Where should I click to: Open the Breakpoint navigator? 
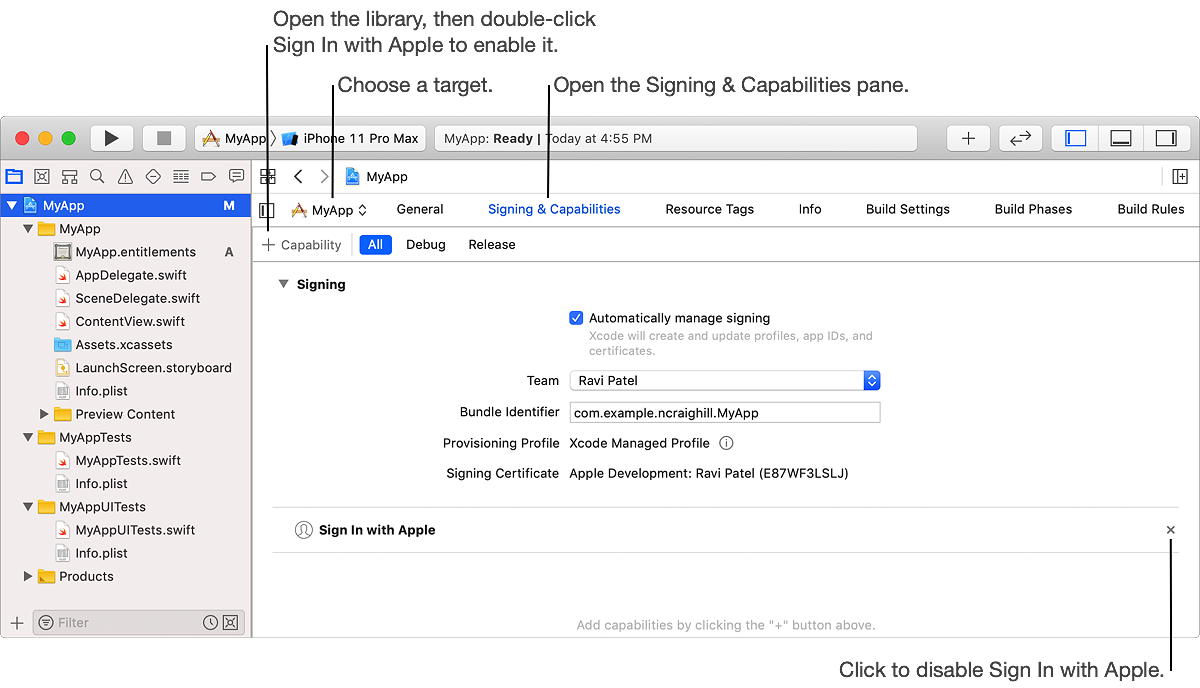pyautogui.click(x=208, y=176)
